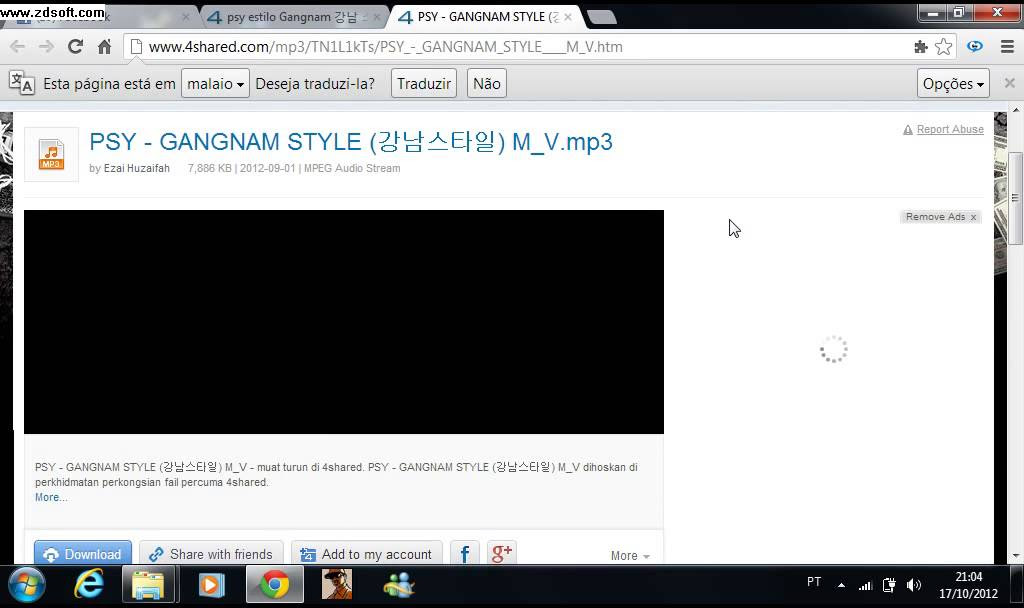Click the PT language indicator in the tray
Screen dimensions: 1024x608
click(814, 581)
